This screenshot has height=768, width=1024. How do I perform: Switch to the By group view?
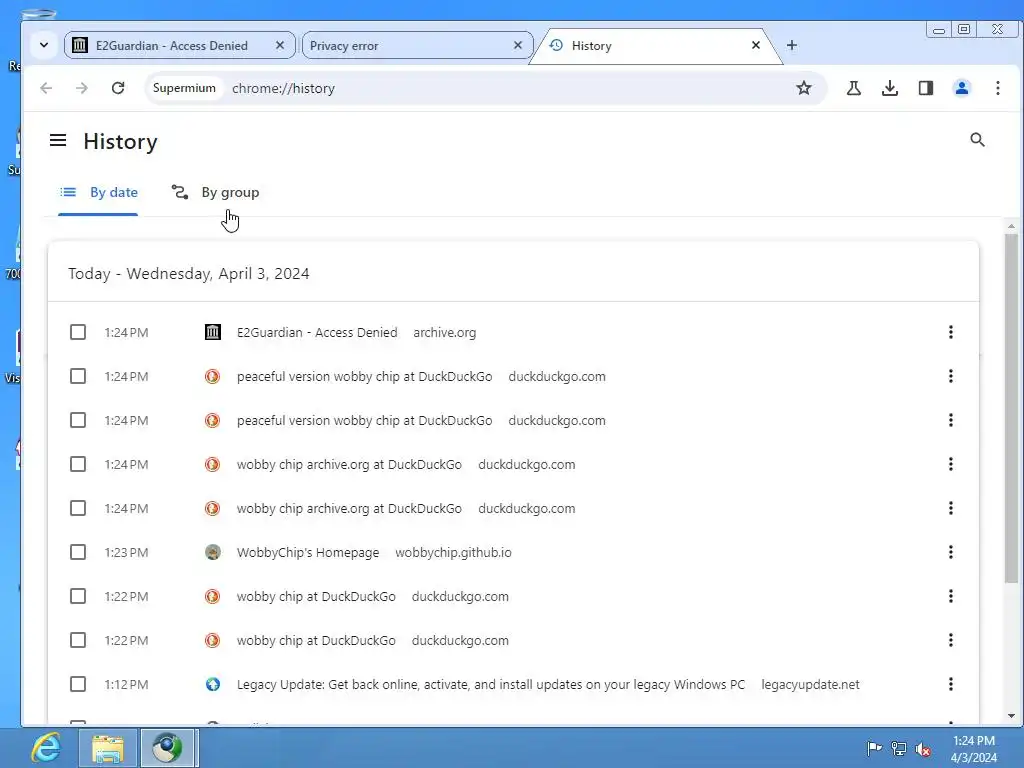point(216,192)
